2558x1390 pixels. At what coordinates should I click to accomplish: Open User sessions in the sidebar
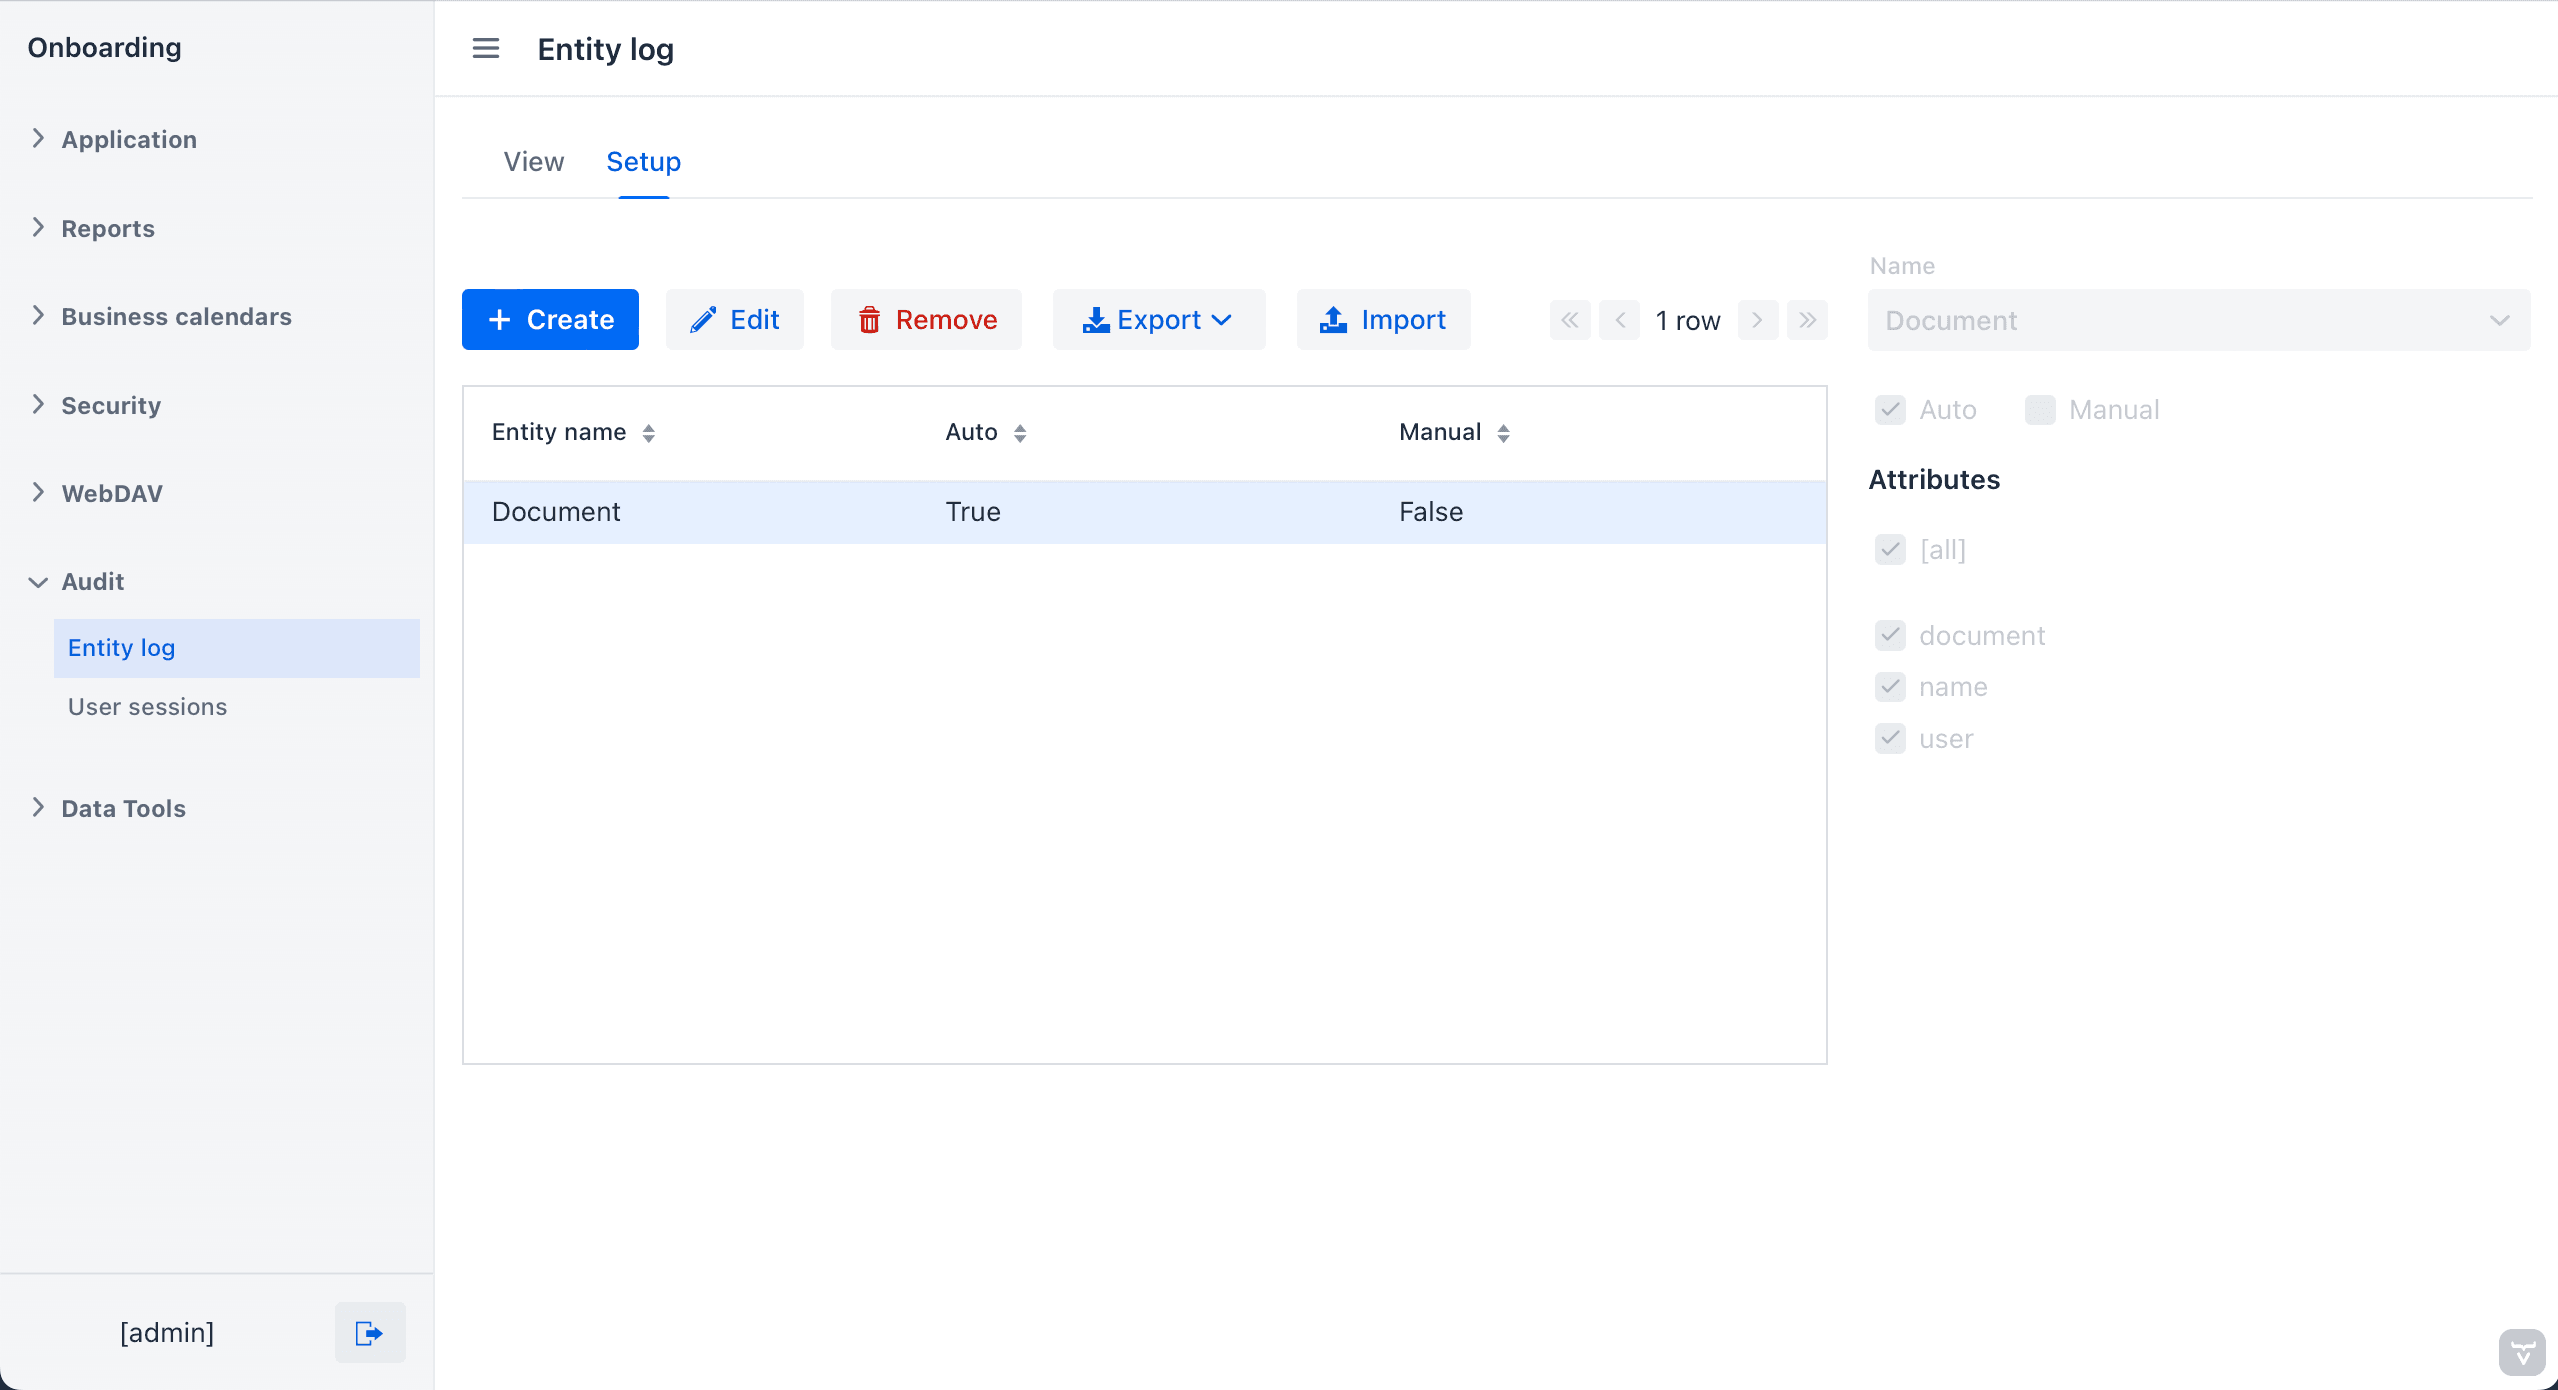click(x=147, y=706)
